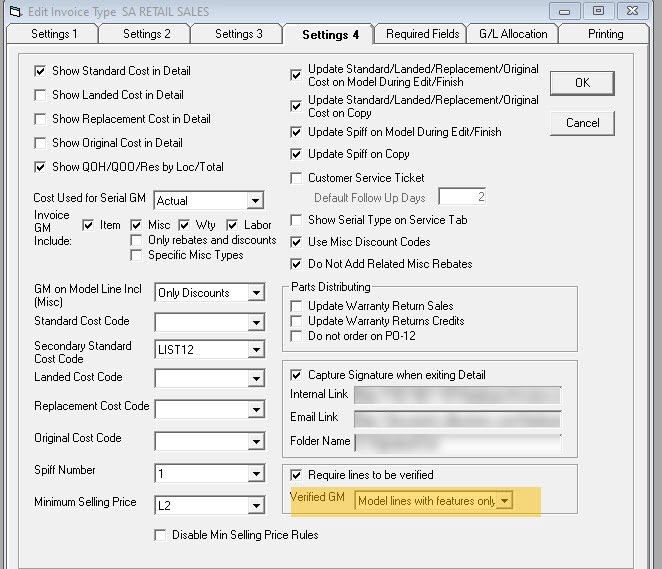Switch to G/L Allocation tab
Screen dimensions: 662x569
click(x=513, y=34)
